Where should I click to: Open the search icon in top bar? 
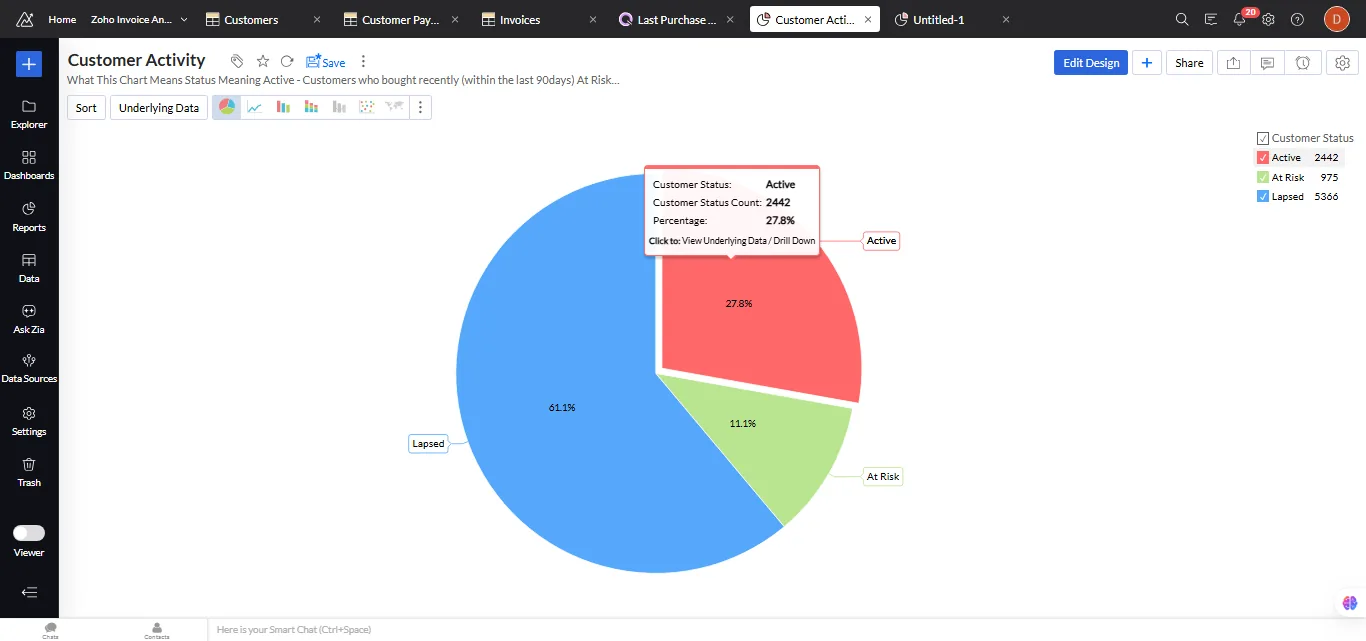[1182, 19]
